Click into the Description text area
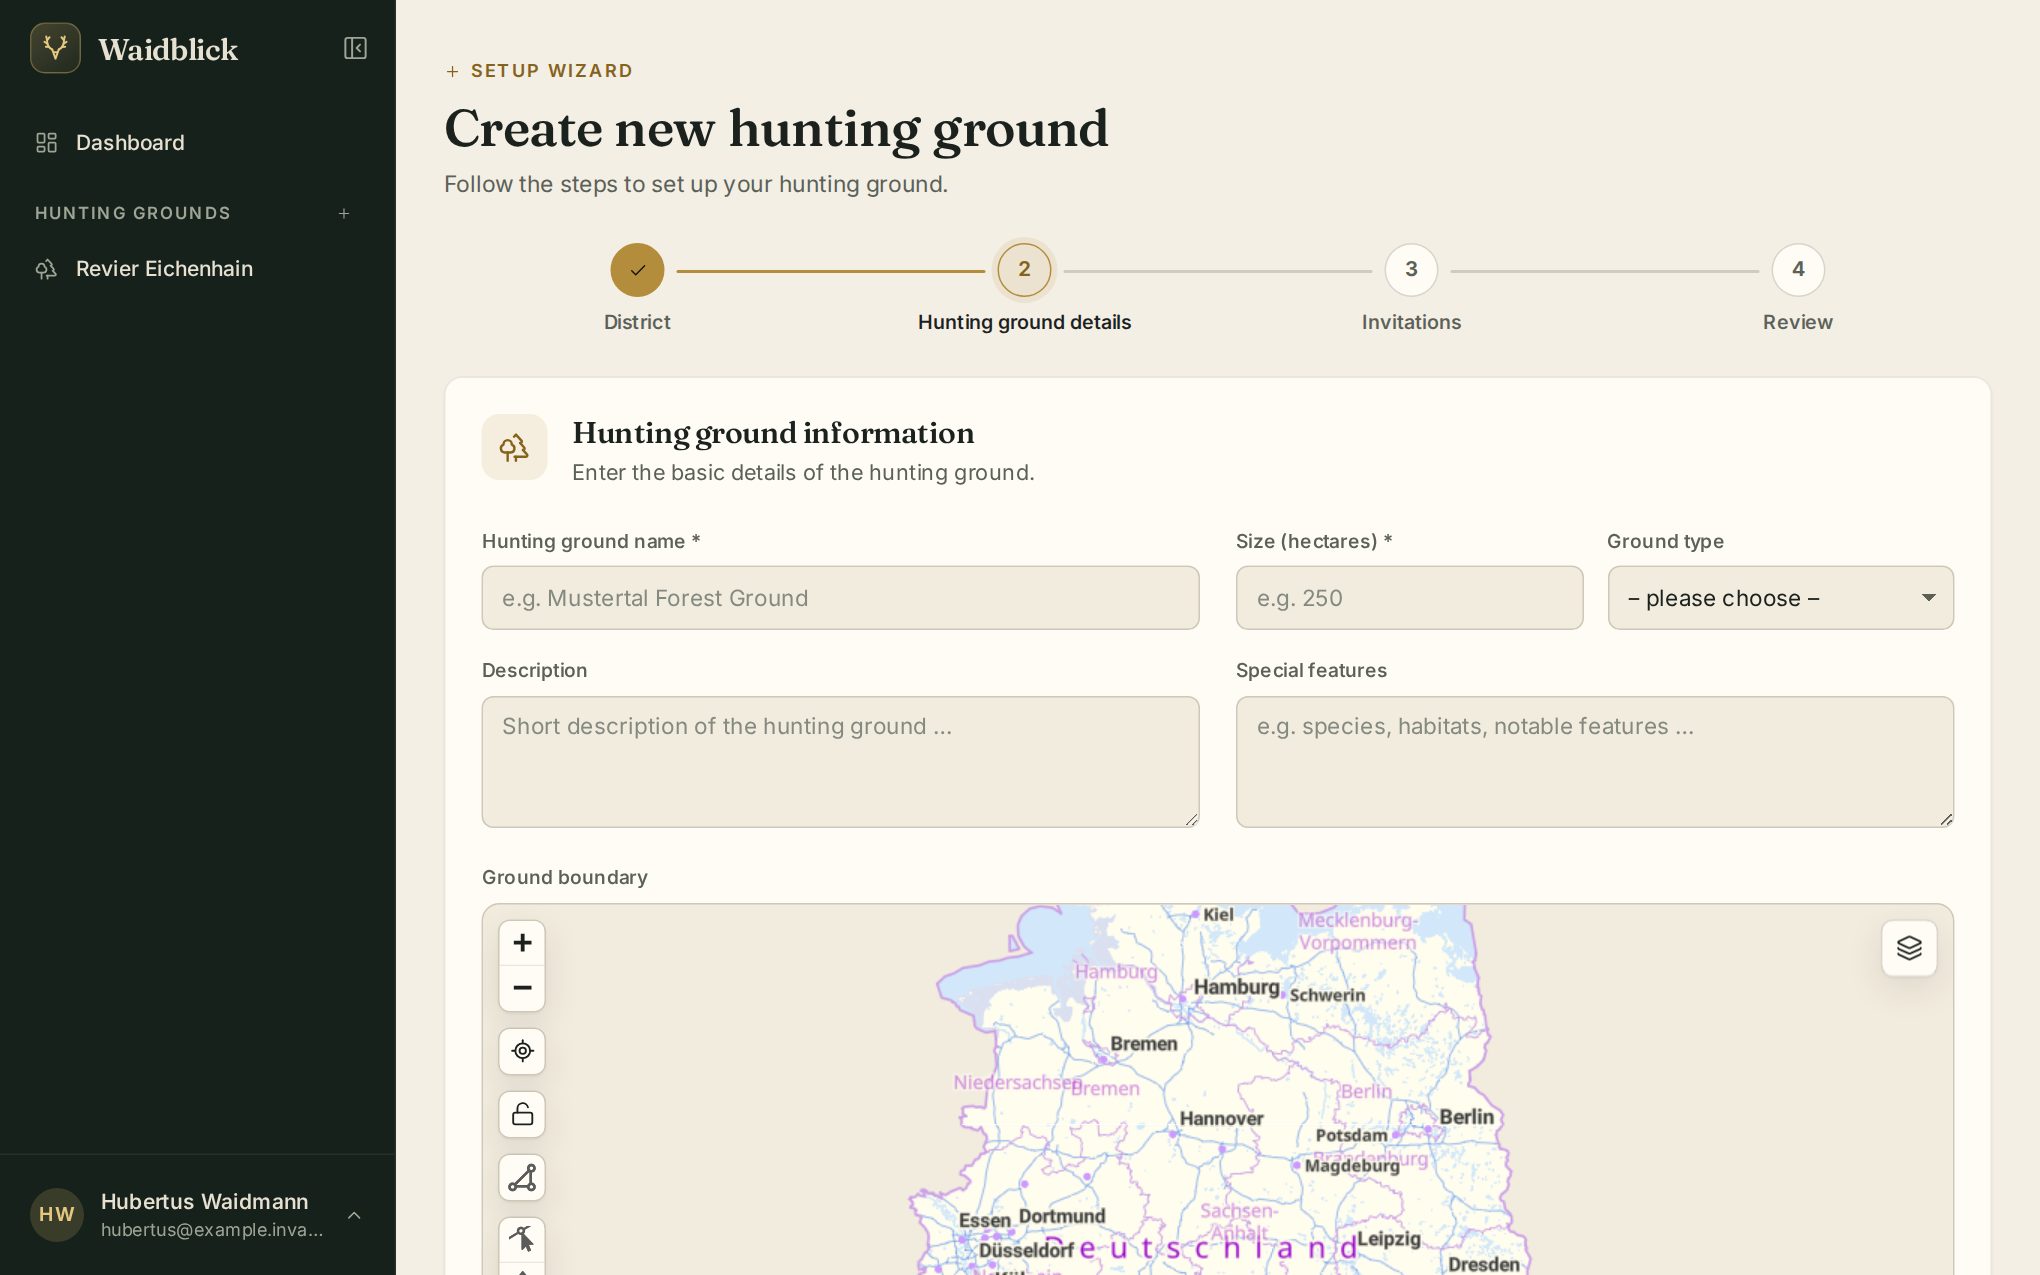The image size is (2040, 1275). click(840, 762)
